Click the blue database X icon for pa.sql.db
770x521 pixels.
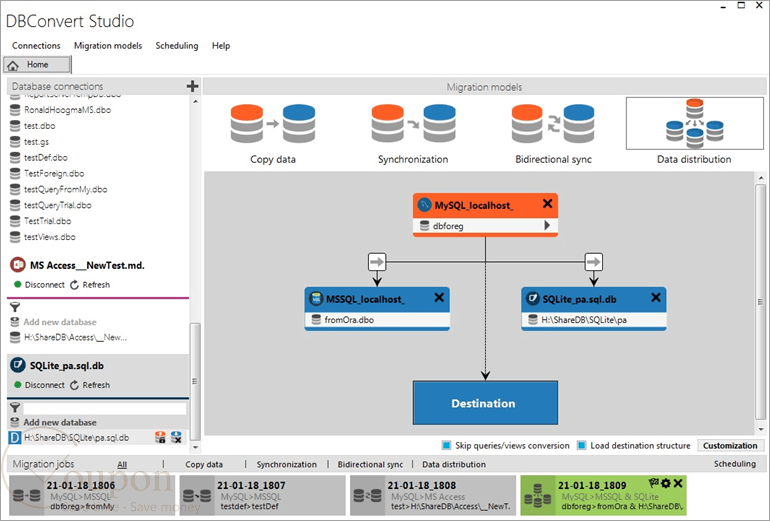coord(176,437)
